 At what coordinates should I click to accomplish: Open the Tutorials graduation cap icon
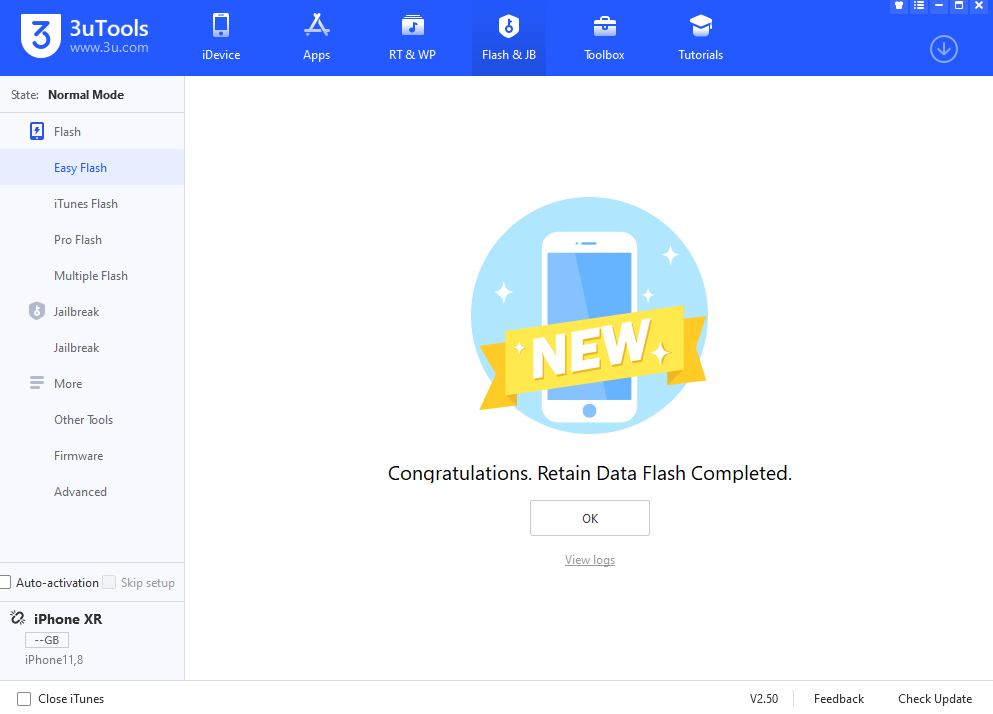pyautogui.click(x=700, y=26)
